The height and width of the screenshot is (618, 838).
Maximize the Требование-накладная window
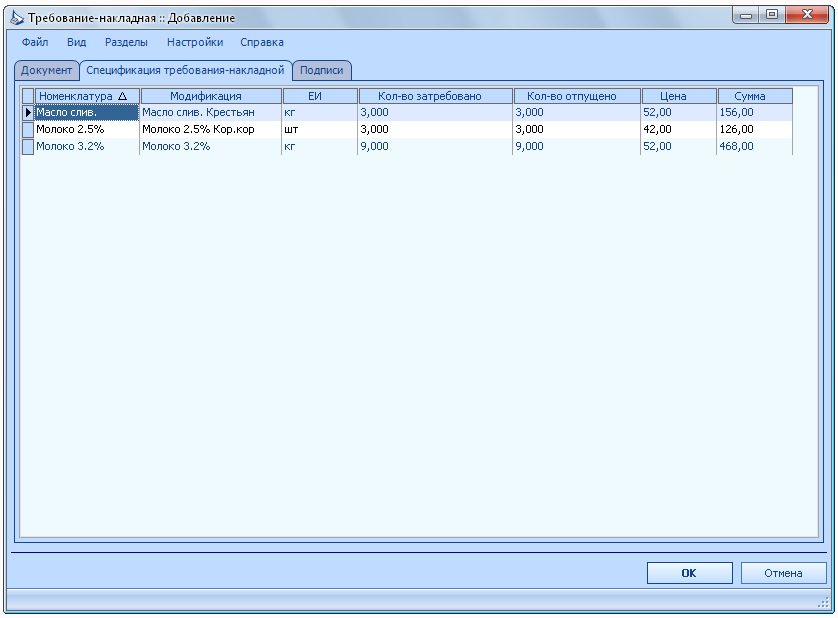[x=772, y=16]
